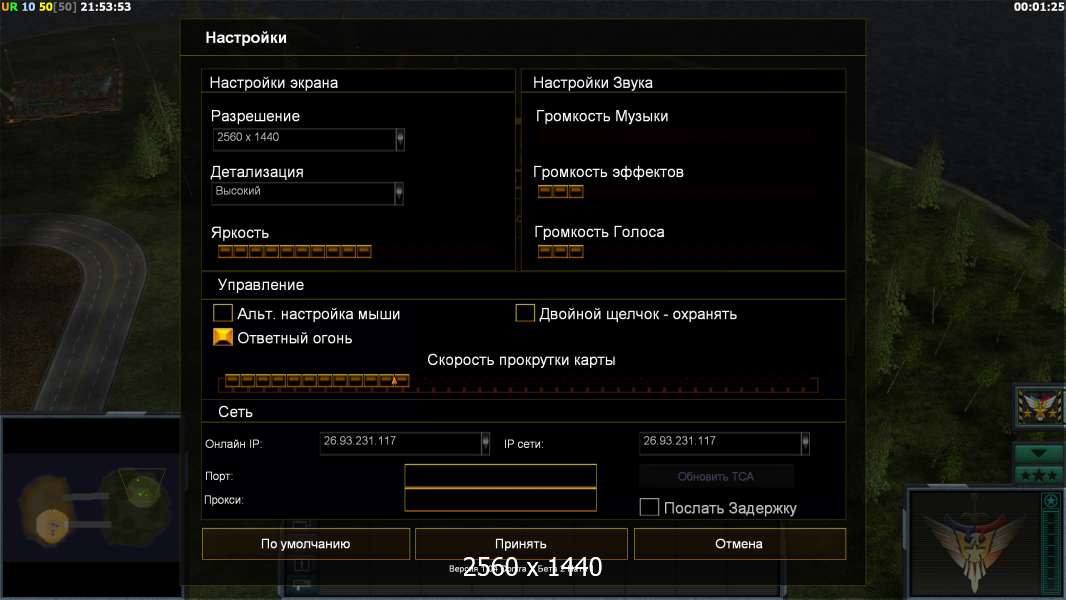
Task: Check Двойной щелчок - охранять option
Action: 525,314
